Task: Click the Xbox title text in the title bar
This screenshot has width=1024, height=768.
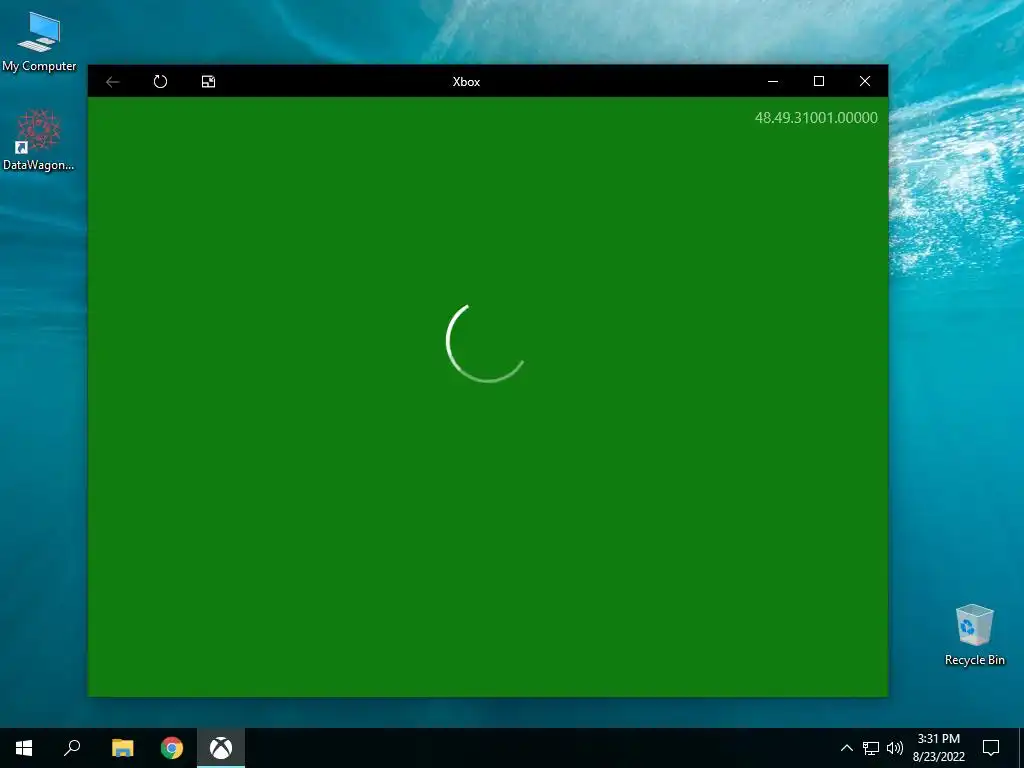Action: click(466, 82)
